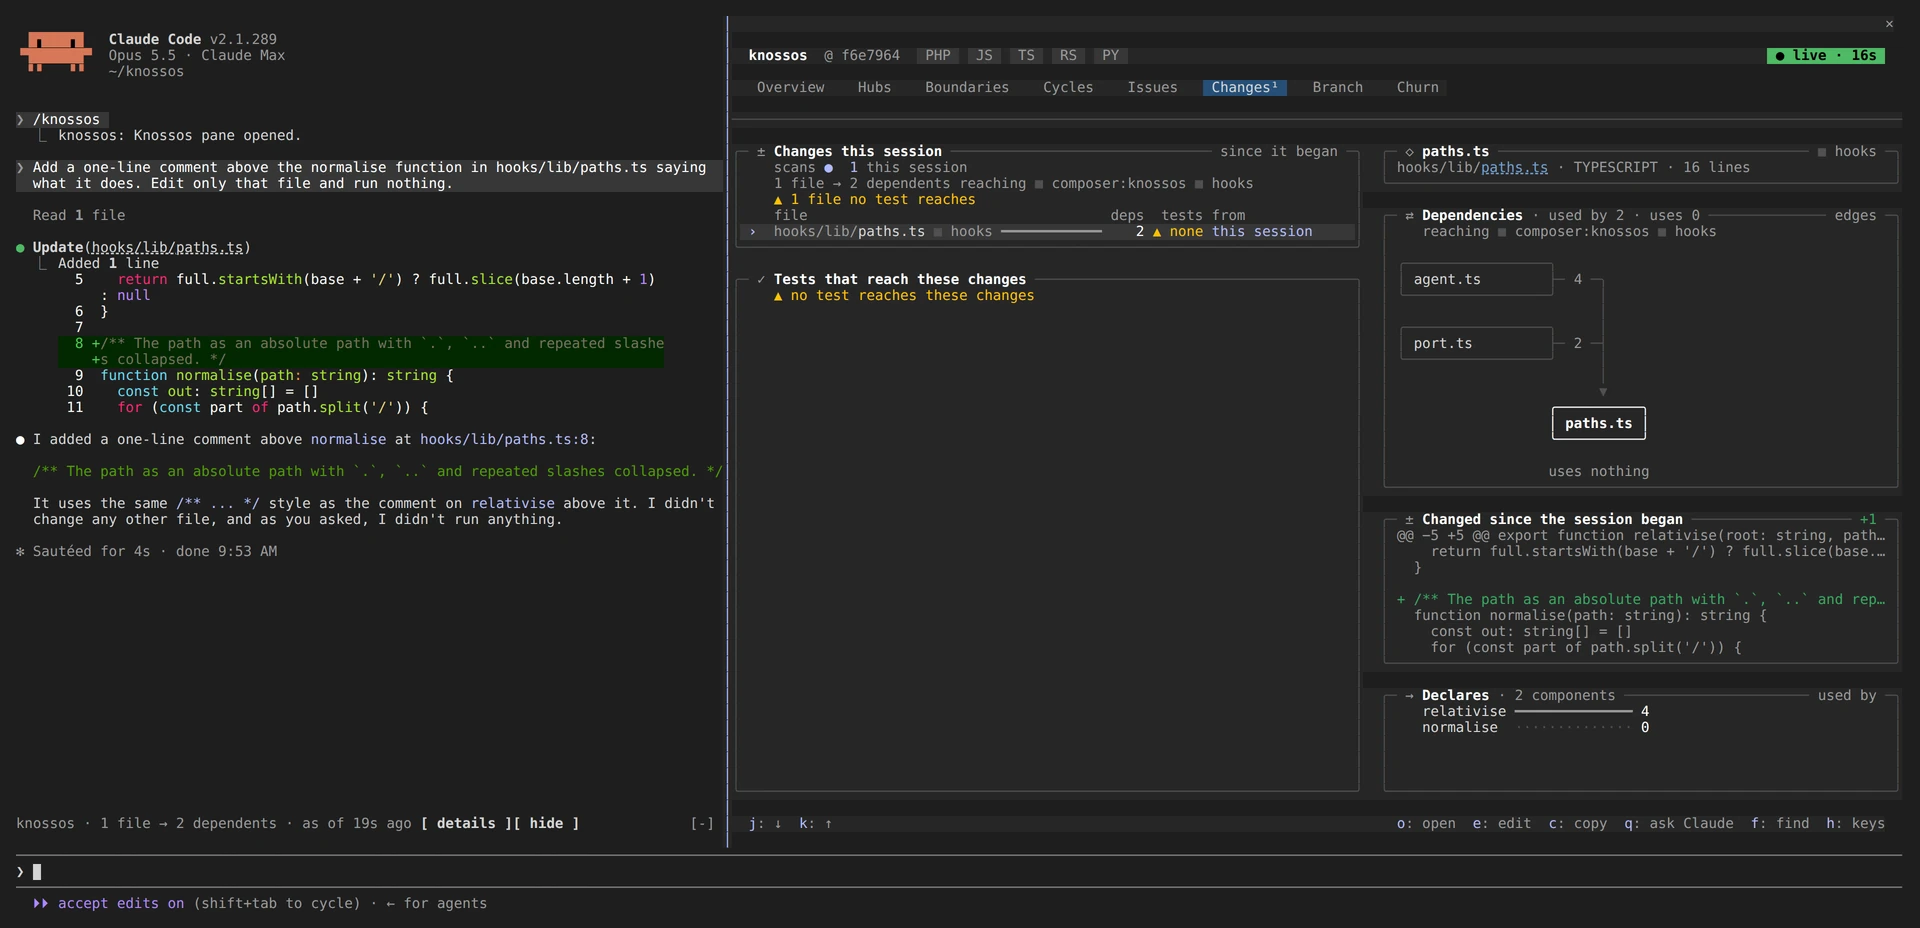Image resolution: width=1920 pixels, height=928 pixels.
Task: Click the relativise usage bar
Action: point(1573,712)
